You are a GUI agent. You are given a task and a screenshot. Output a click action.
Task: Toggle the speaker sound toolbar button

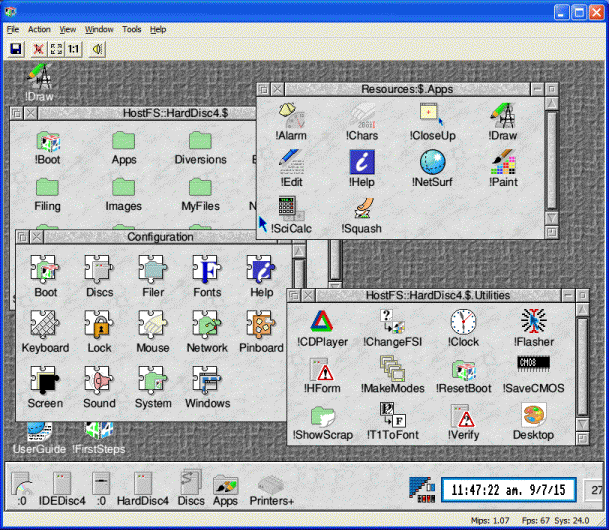97,49
